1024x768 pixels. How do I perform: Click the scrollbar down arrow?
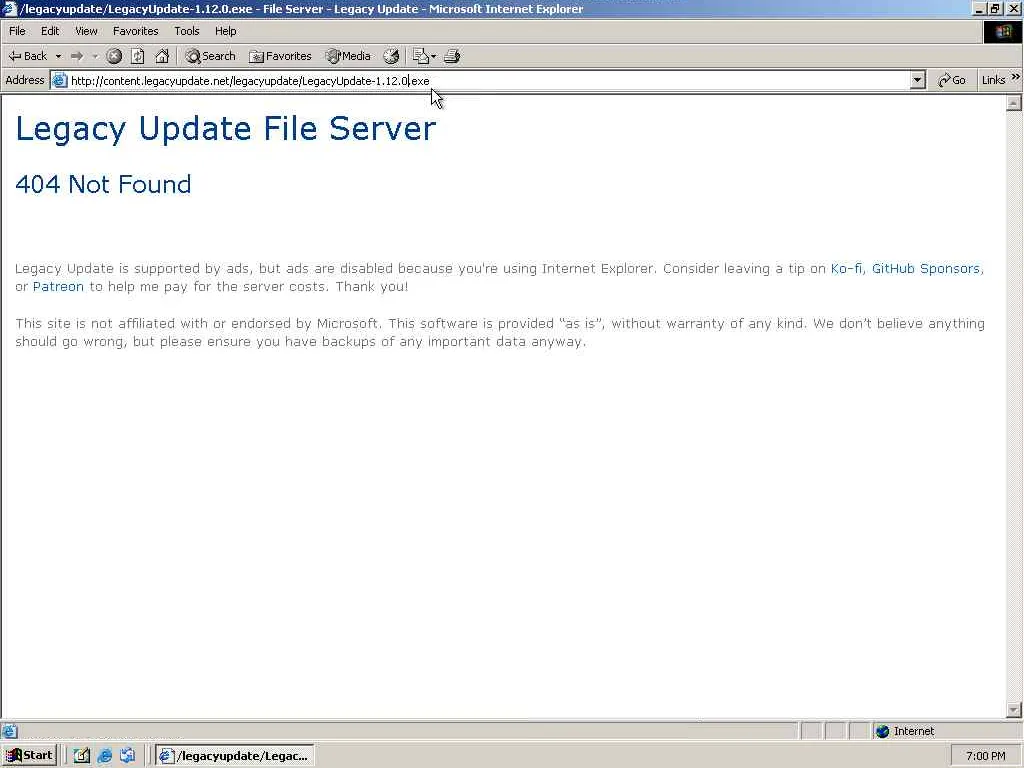(1014, 709)
